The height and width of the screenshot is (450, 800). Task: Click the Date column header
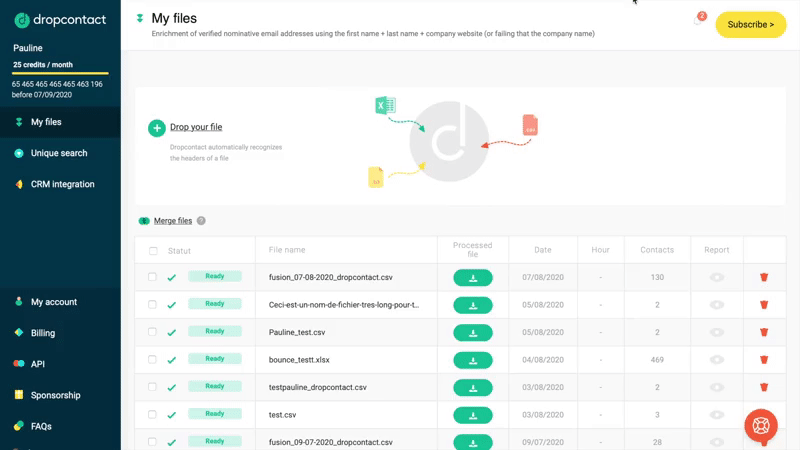(x=543, y=250)
